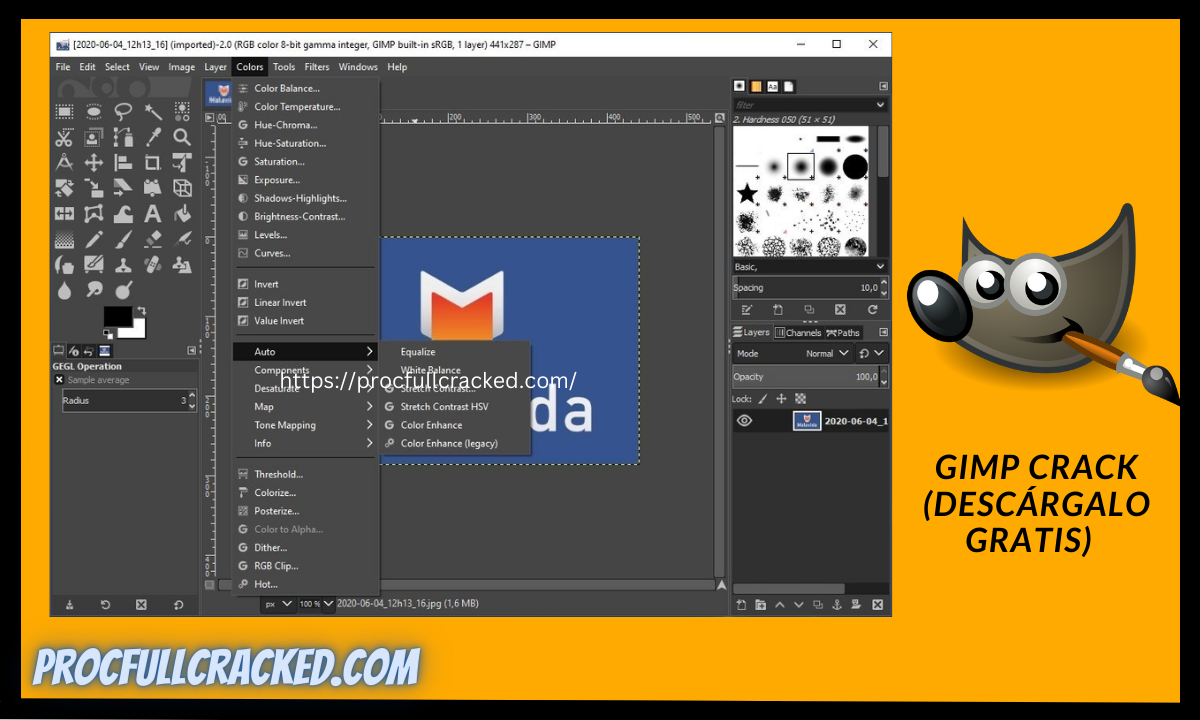Select the star-shaped brush thumbnail
This screenshot has width=1200, height=720.
pyautogui.click(x=747, y=193)
